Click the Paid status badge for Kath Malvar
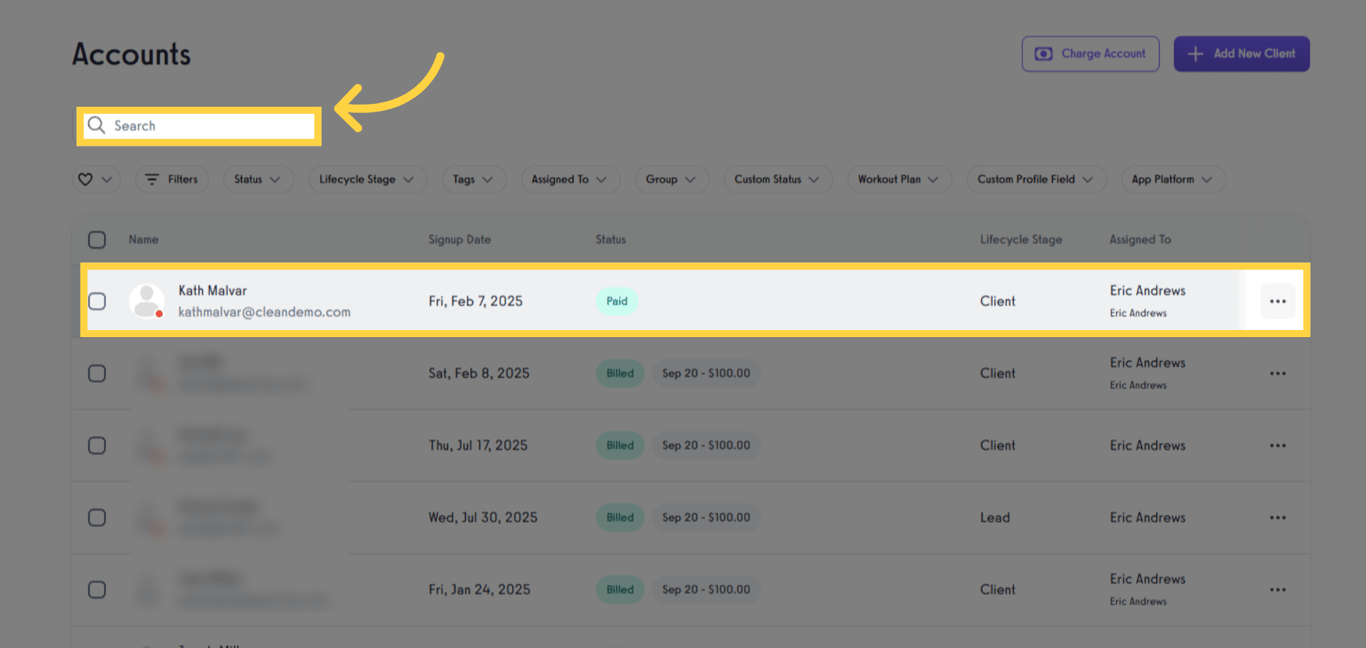Screen dimensions: 1366x648 point(617,300)
